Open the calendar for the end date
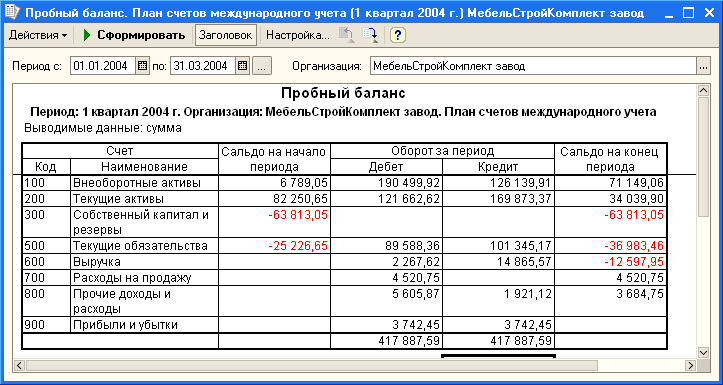This screenshot has width=723, height=385. click(x=243, y=66)
